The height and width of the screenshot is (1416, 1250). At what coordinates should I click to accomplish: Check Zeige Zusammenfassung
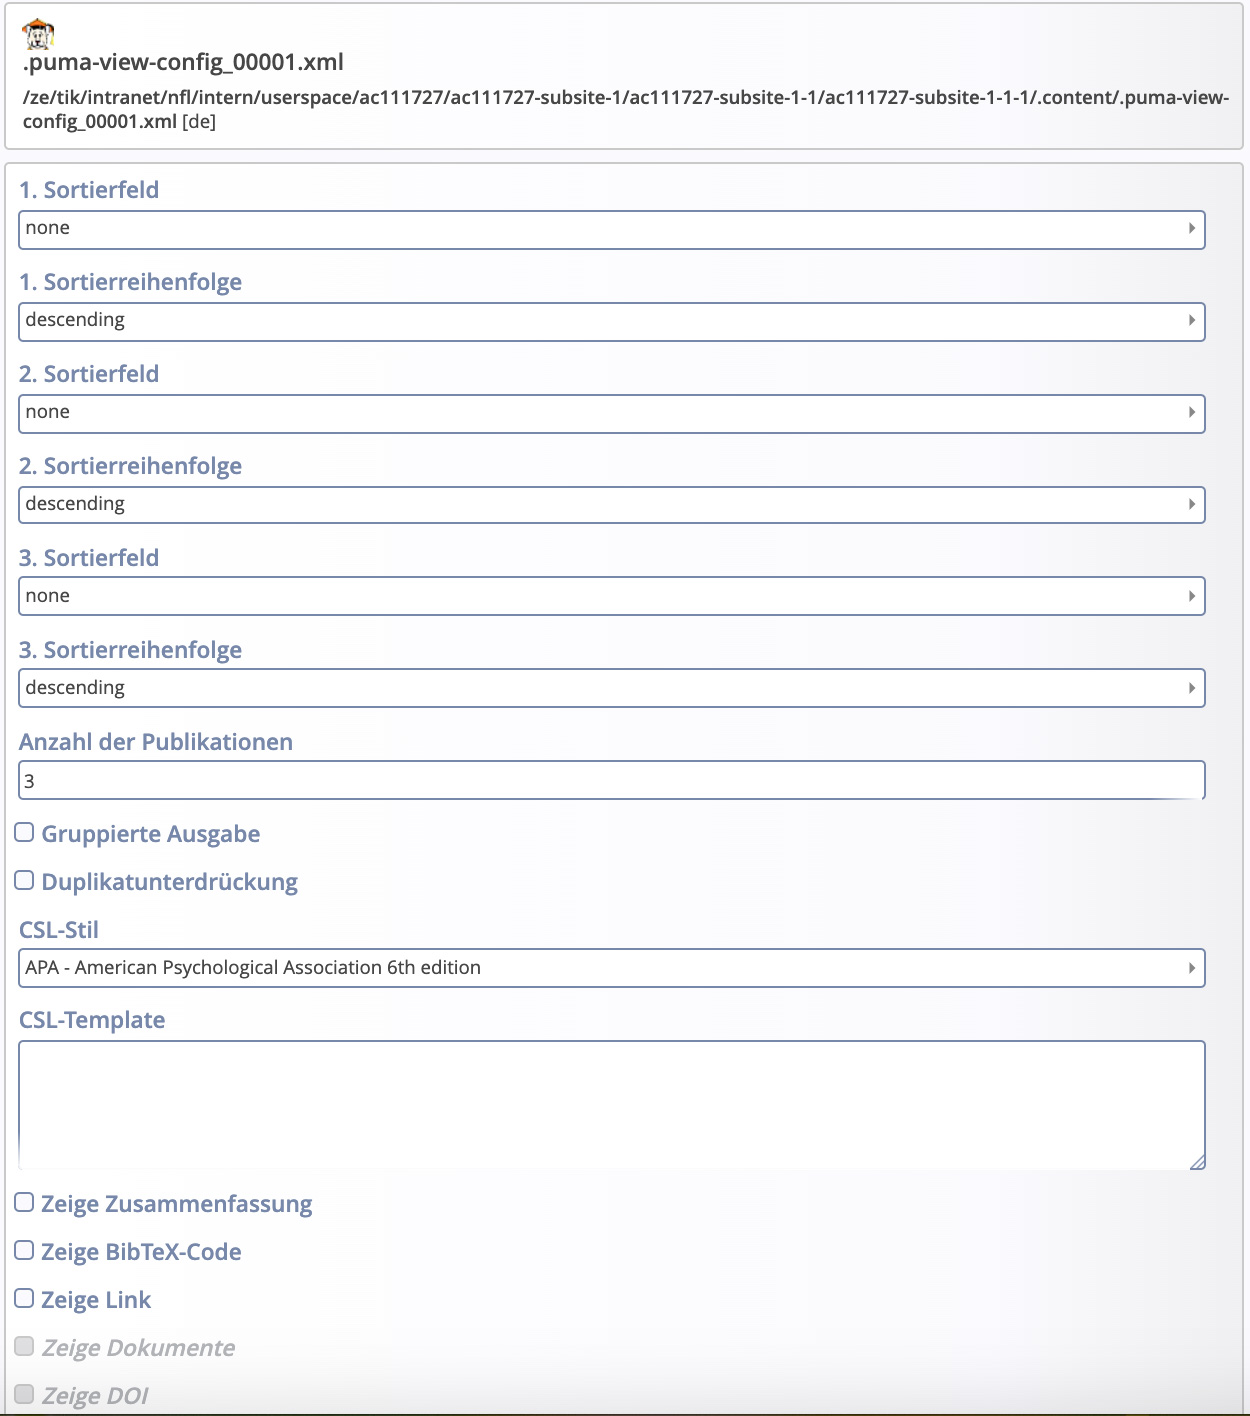point(24,1202)
